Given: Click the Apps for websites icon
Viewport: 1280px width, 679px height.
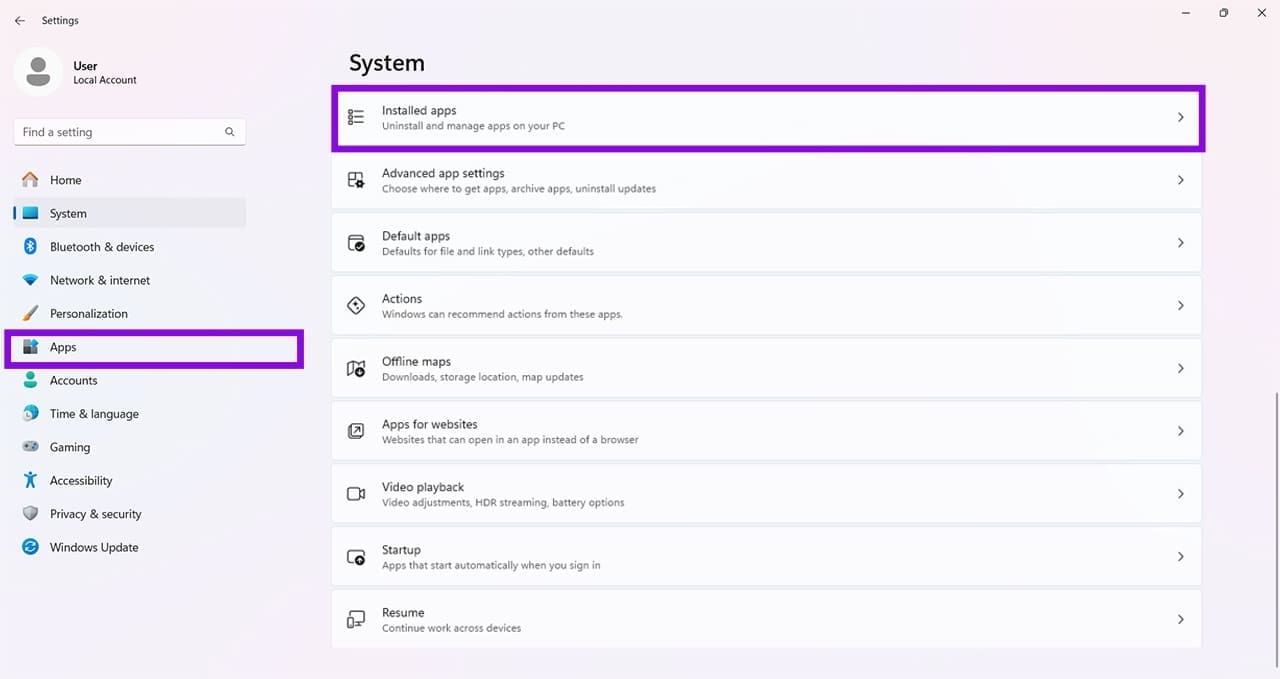Looking at the screenshot, I should click(356, 431).
